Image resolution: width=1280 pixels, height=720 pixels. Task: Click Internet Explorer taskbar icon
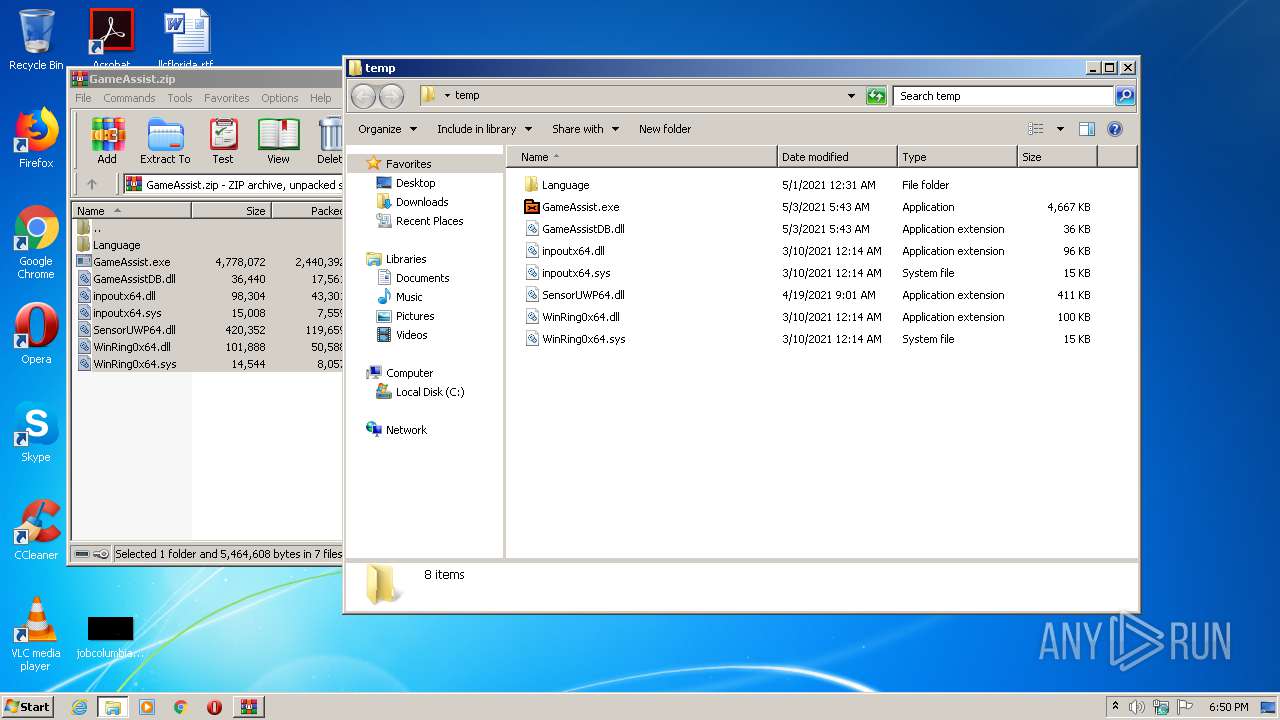pos(80,707)
